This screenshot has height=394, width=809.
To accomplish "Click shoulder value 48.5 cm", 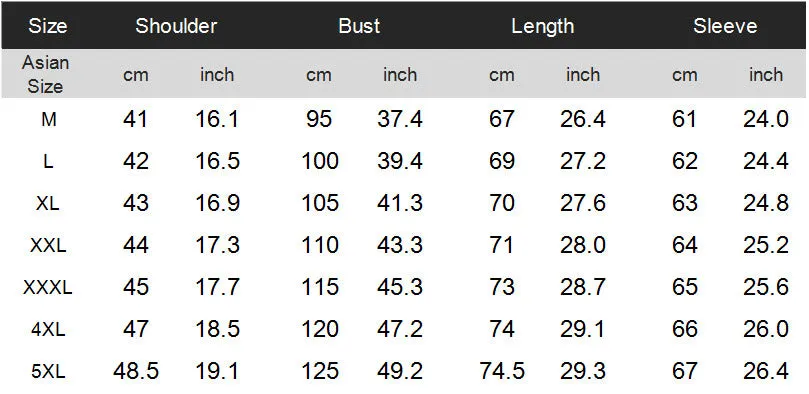I will 136,371.
